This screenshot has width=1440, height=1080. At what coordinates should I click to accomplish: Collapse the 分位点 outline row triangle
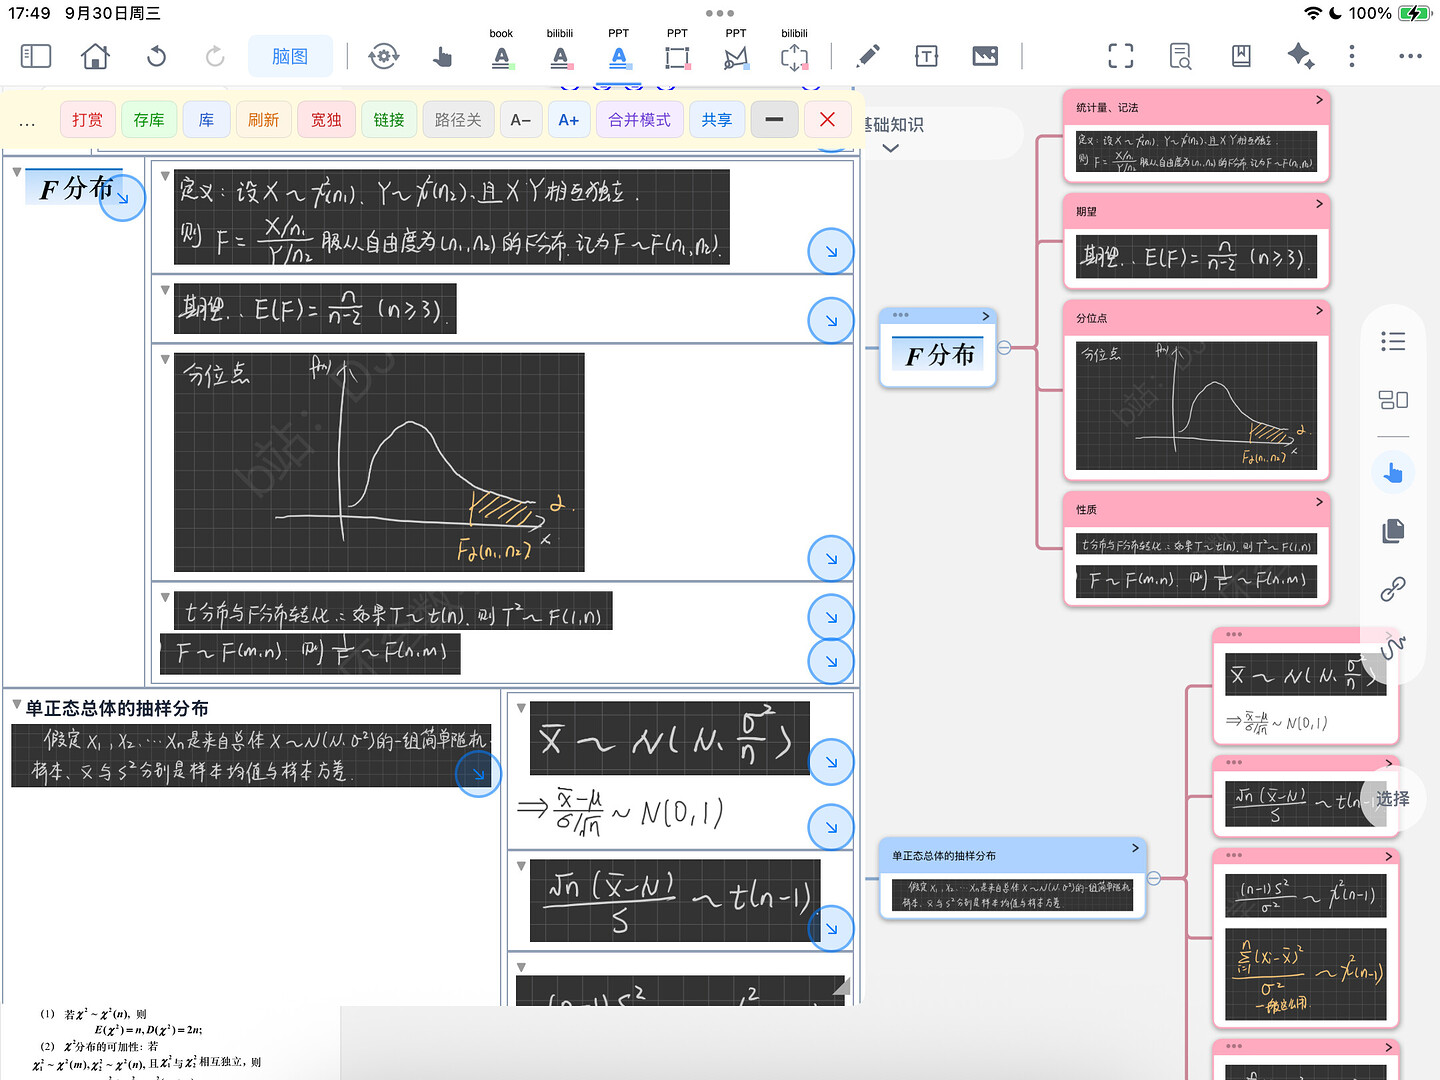point(165,359)
